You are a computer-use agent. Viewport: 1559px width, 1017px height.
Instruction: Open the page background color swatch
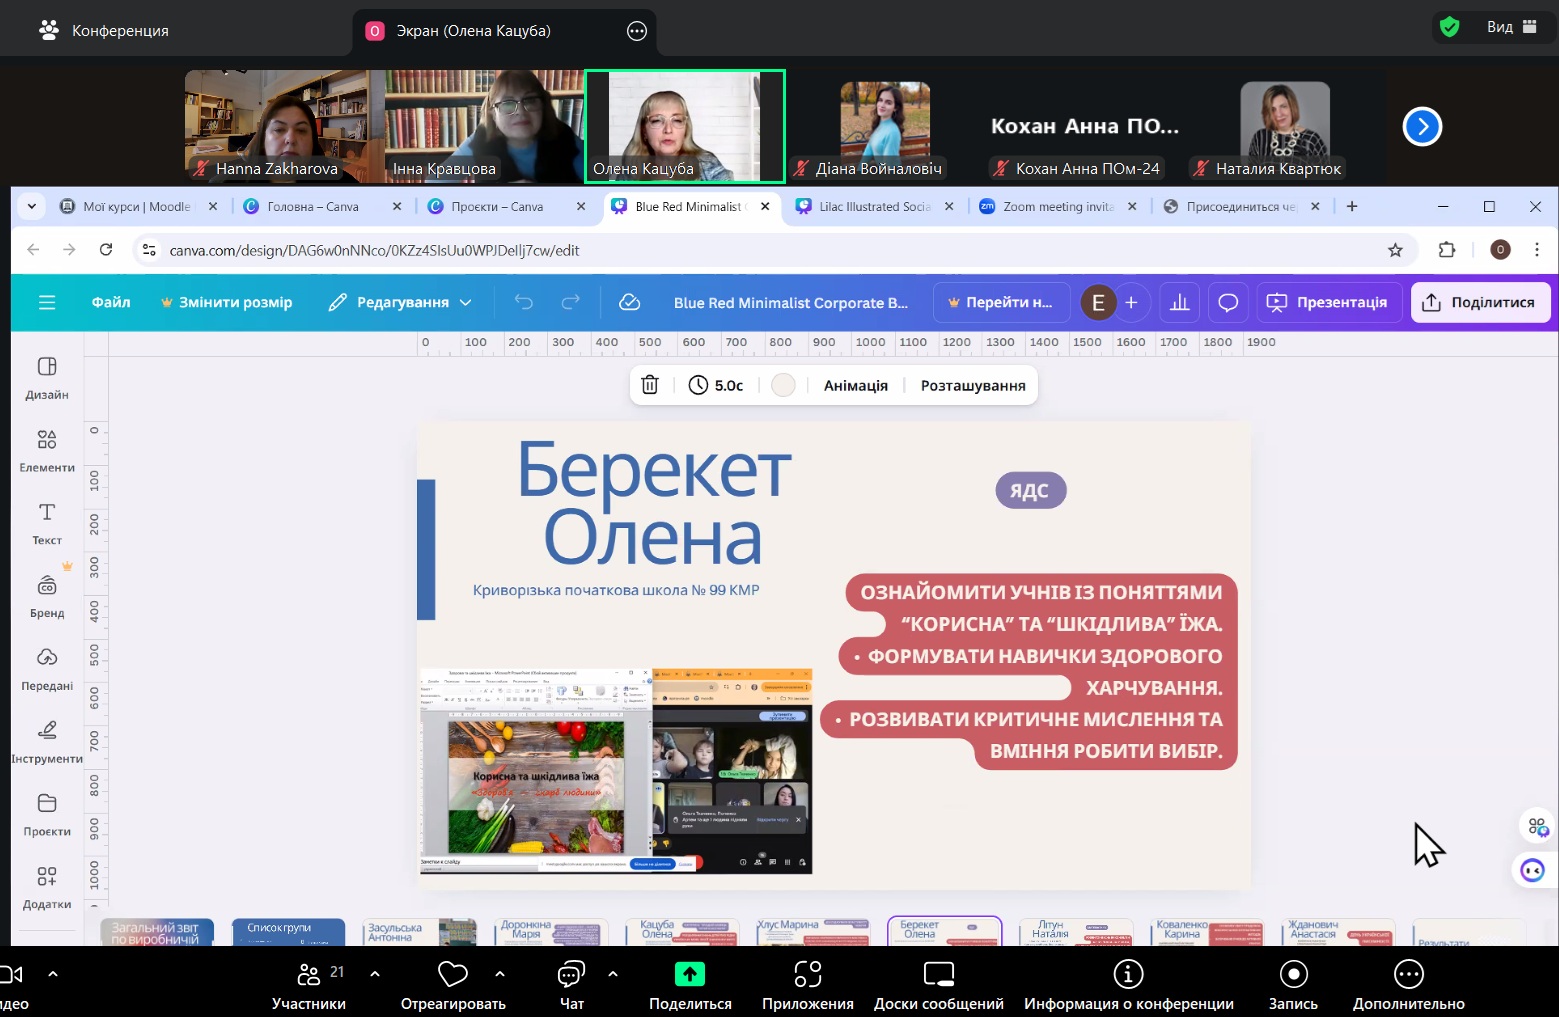[783, 385]
